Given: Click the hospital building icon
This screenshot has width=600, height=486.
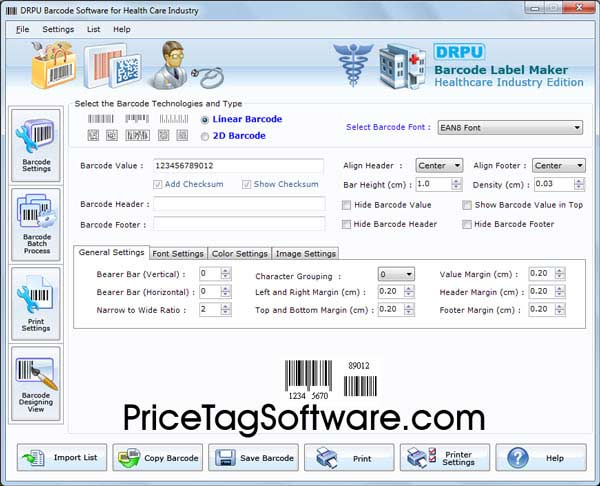Looking at the screenshot, I should pyautogui.click(x=402, y=67).
